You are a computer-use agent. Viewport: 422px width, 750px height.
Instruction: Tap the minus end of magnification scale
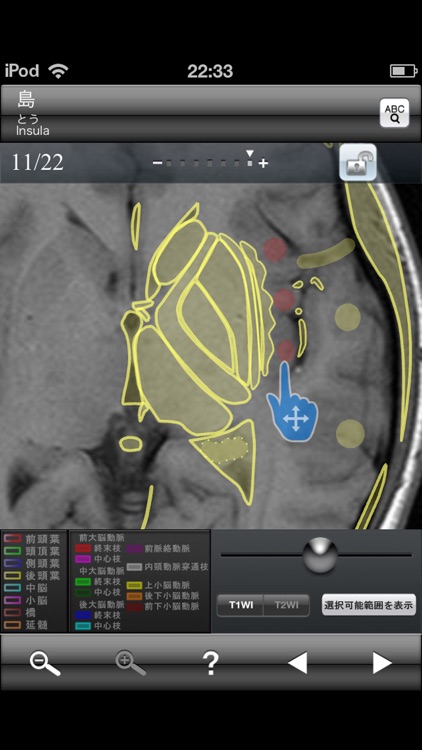[x=157, y=163]
